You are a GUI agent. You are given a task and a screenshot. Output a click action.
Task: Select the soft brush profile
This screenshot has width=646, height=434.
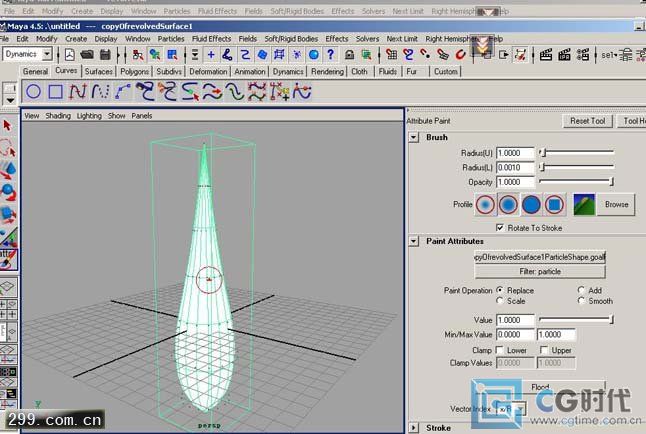click(508, 204)
